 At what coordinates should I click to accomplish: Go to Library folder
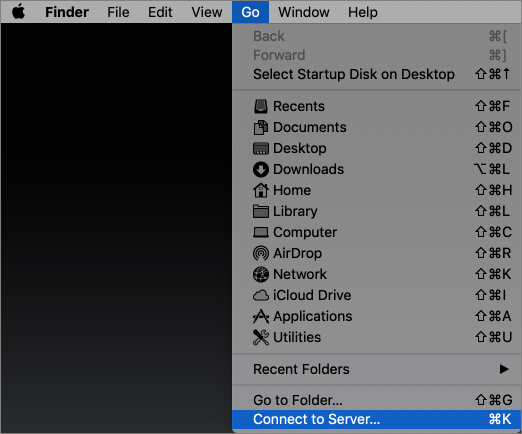377,211
